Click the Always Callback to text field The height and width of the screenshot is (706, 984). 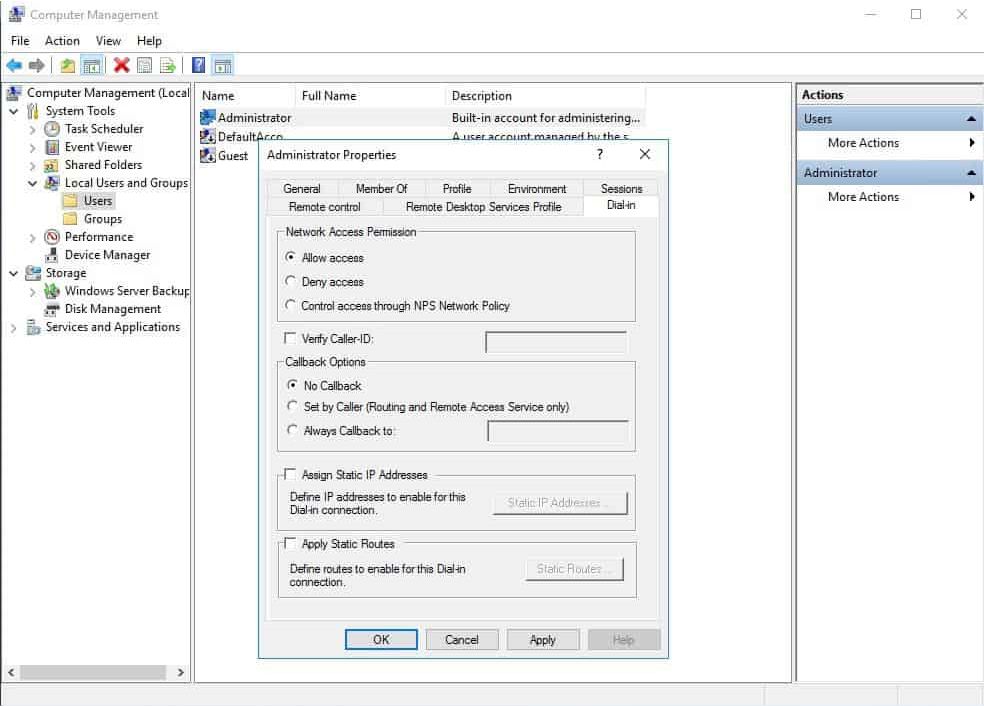tap(558, 431)
